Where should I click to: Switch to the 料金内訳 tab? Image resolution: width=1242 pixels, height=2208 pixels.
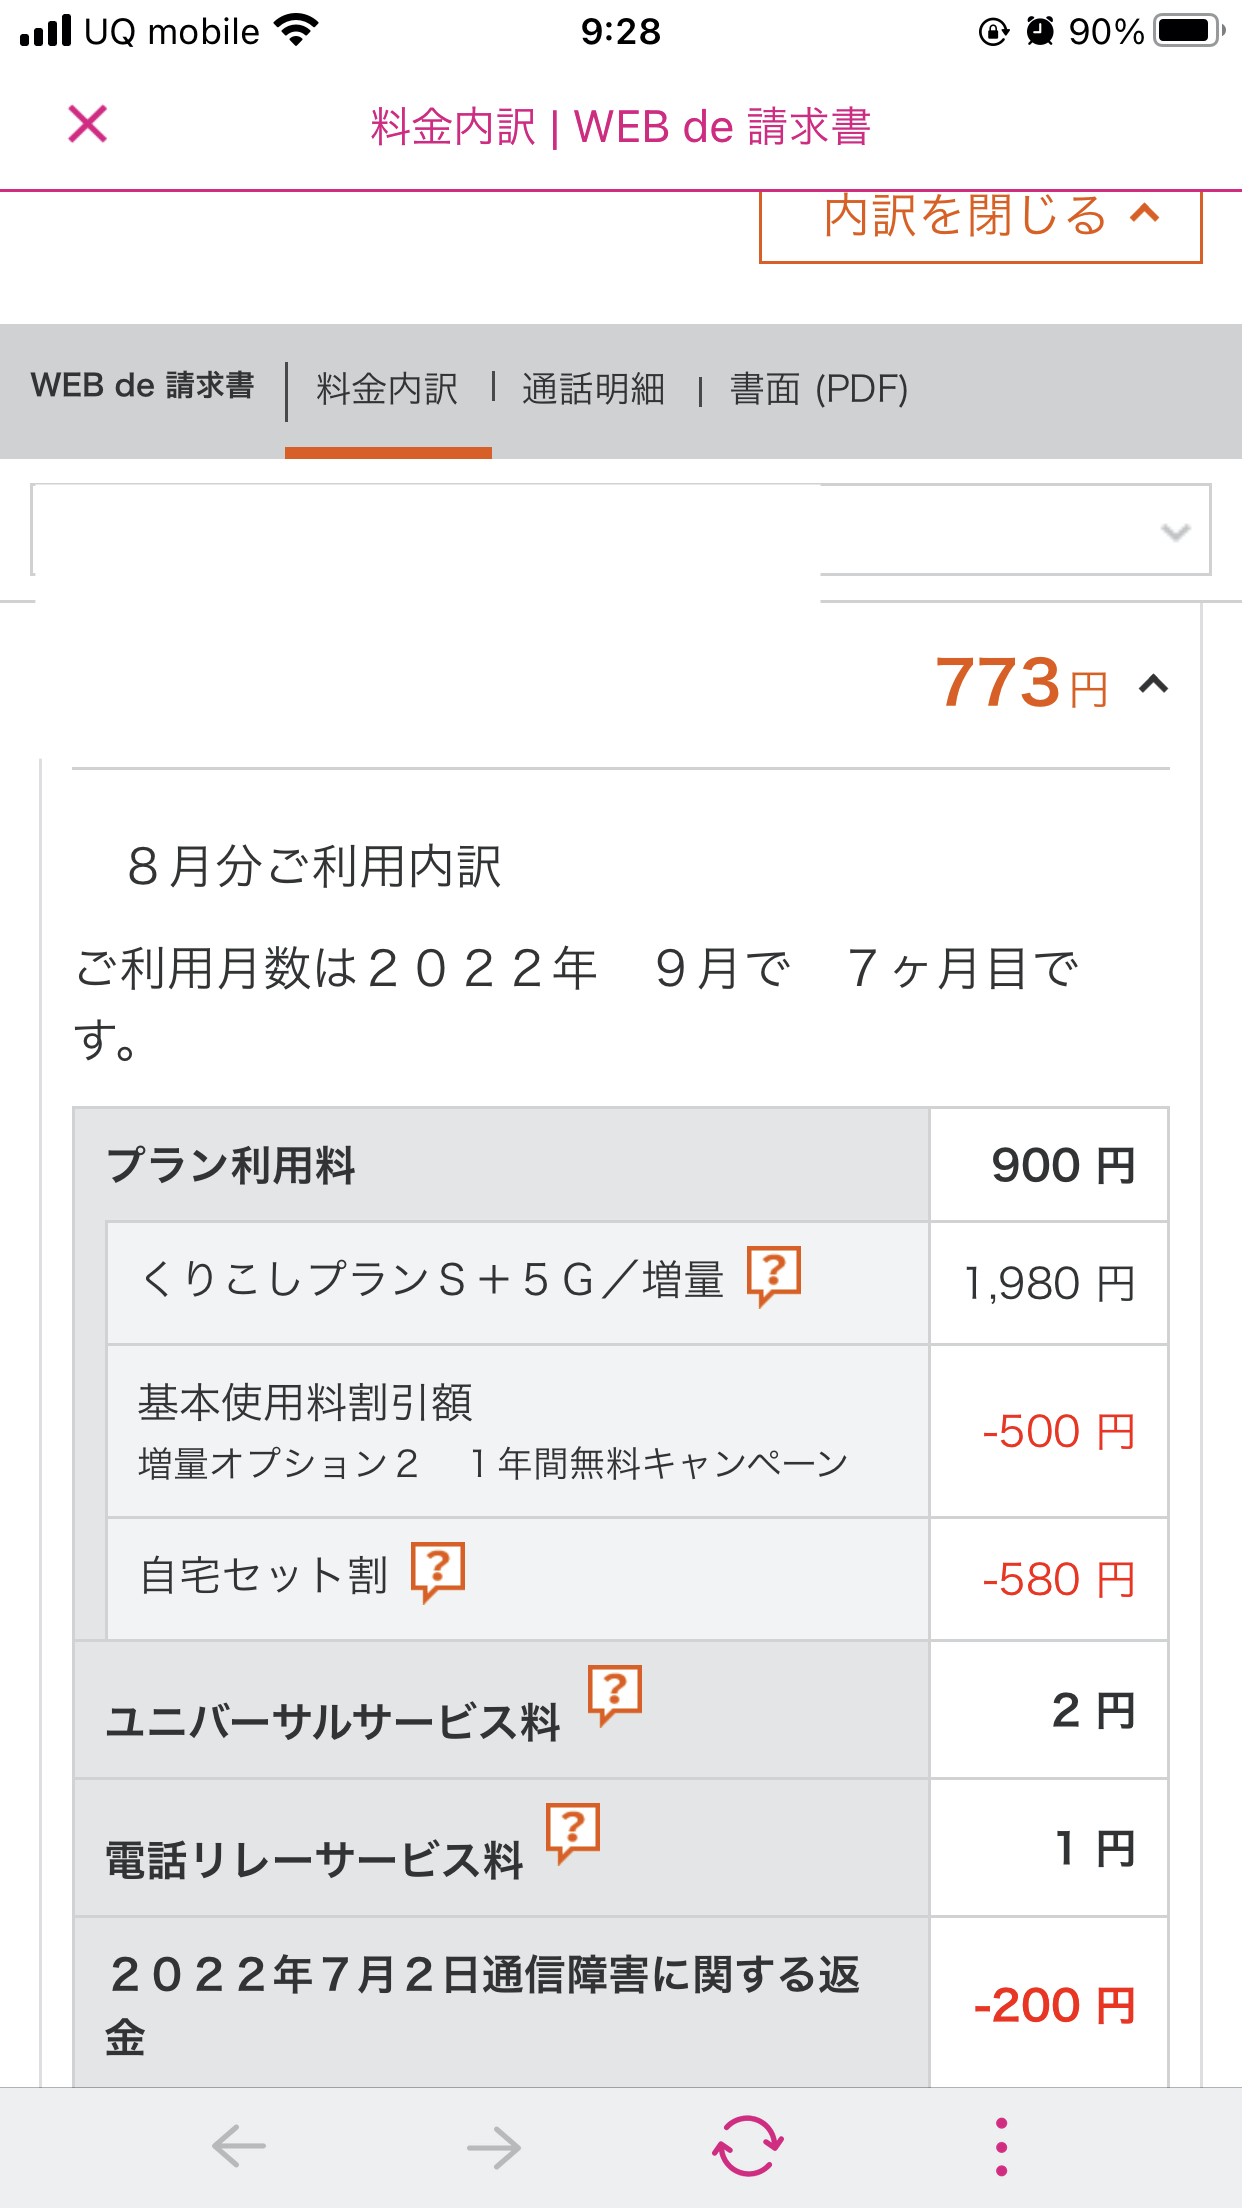point(387,389)
